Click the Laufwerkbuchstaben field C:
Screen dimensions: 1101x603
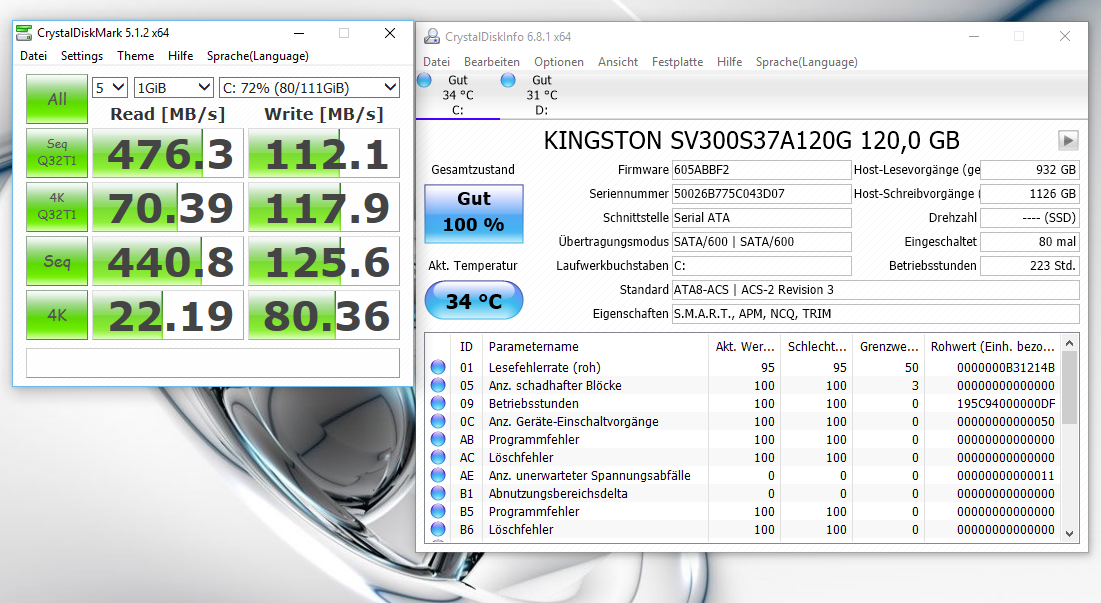pyautogui.click(x=762, y=265)
